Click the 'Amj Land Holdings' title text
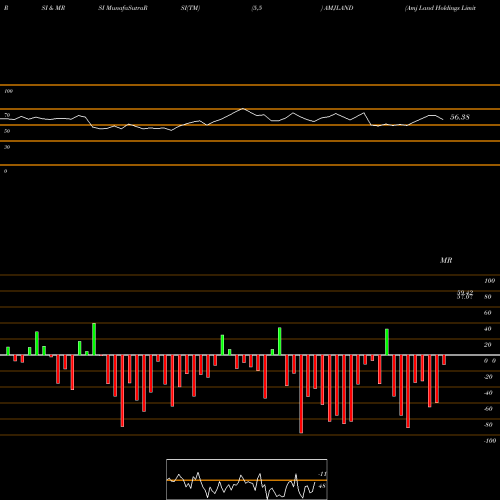 433,8
